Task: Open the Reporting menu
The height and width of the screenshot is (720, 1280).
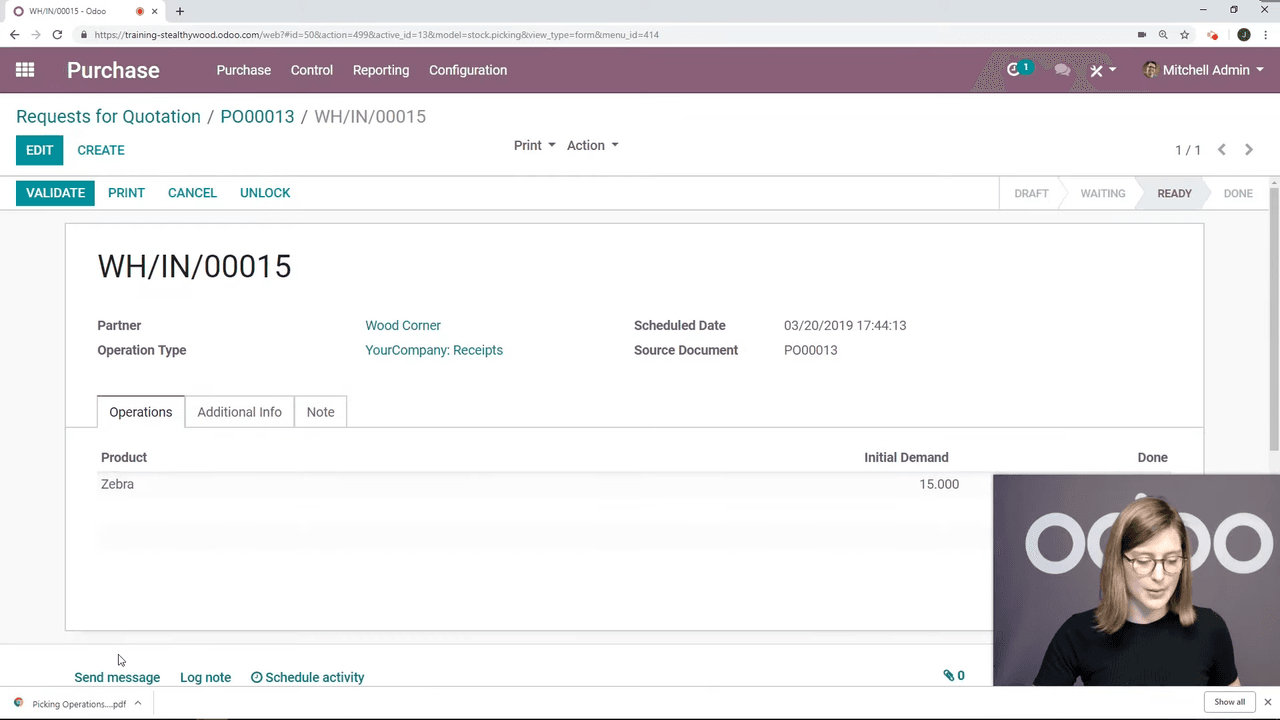Action: (x=380, y=70)
